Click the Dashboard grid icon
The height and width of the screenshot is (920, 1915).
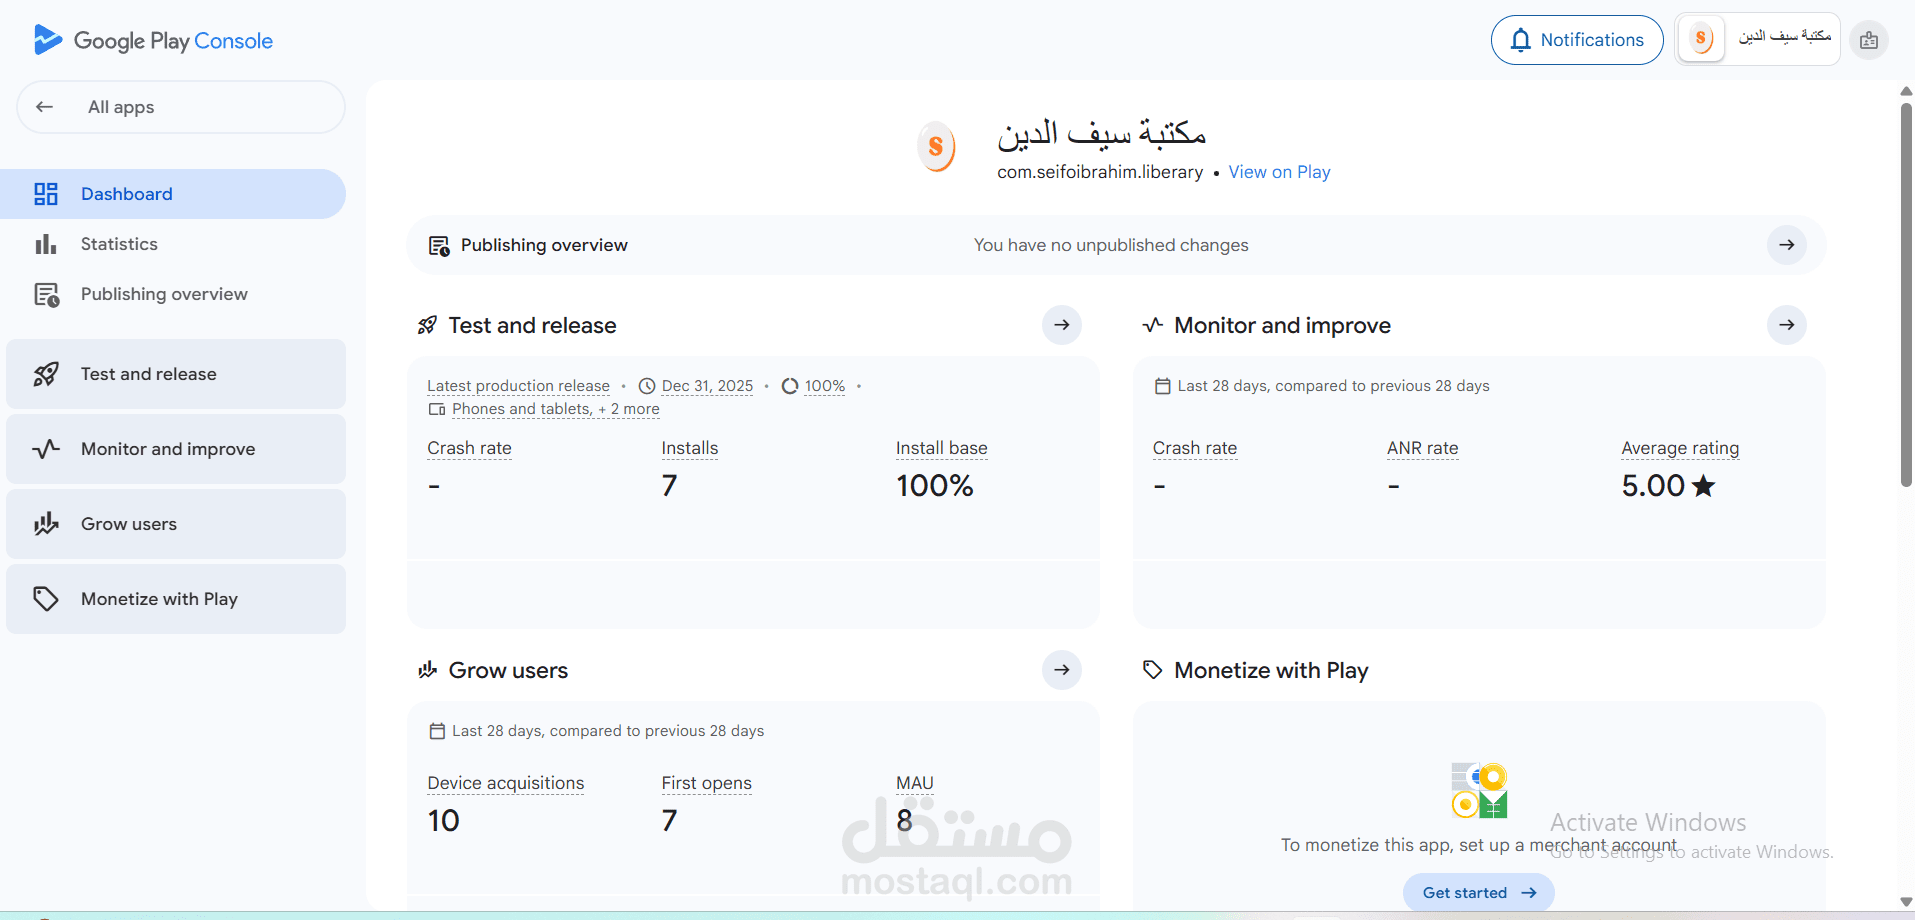point(46,194)
